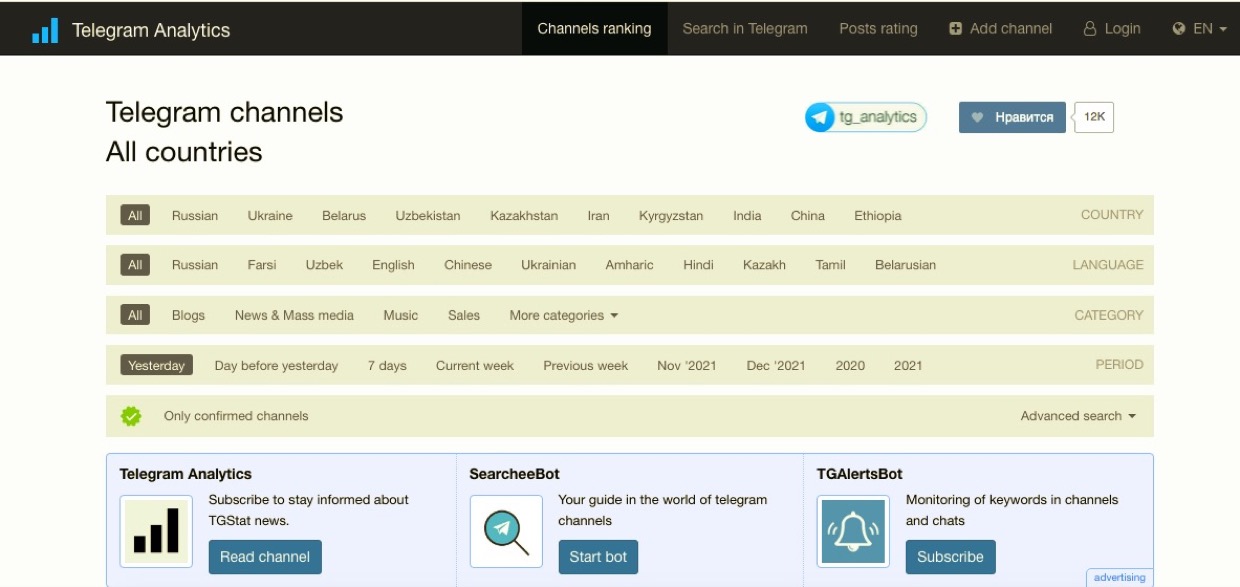Select the Blogs category
The width and height of the screenshot is (1240, 587).
pos(188,315)
